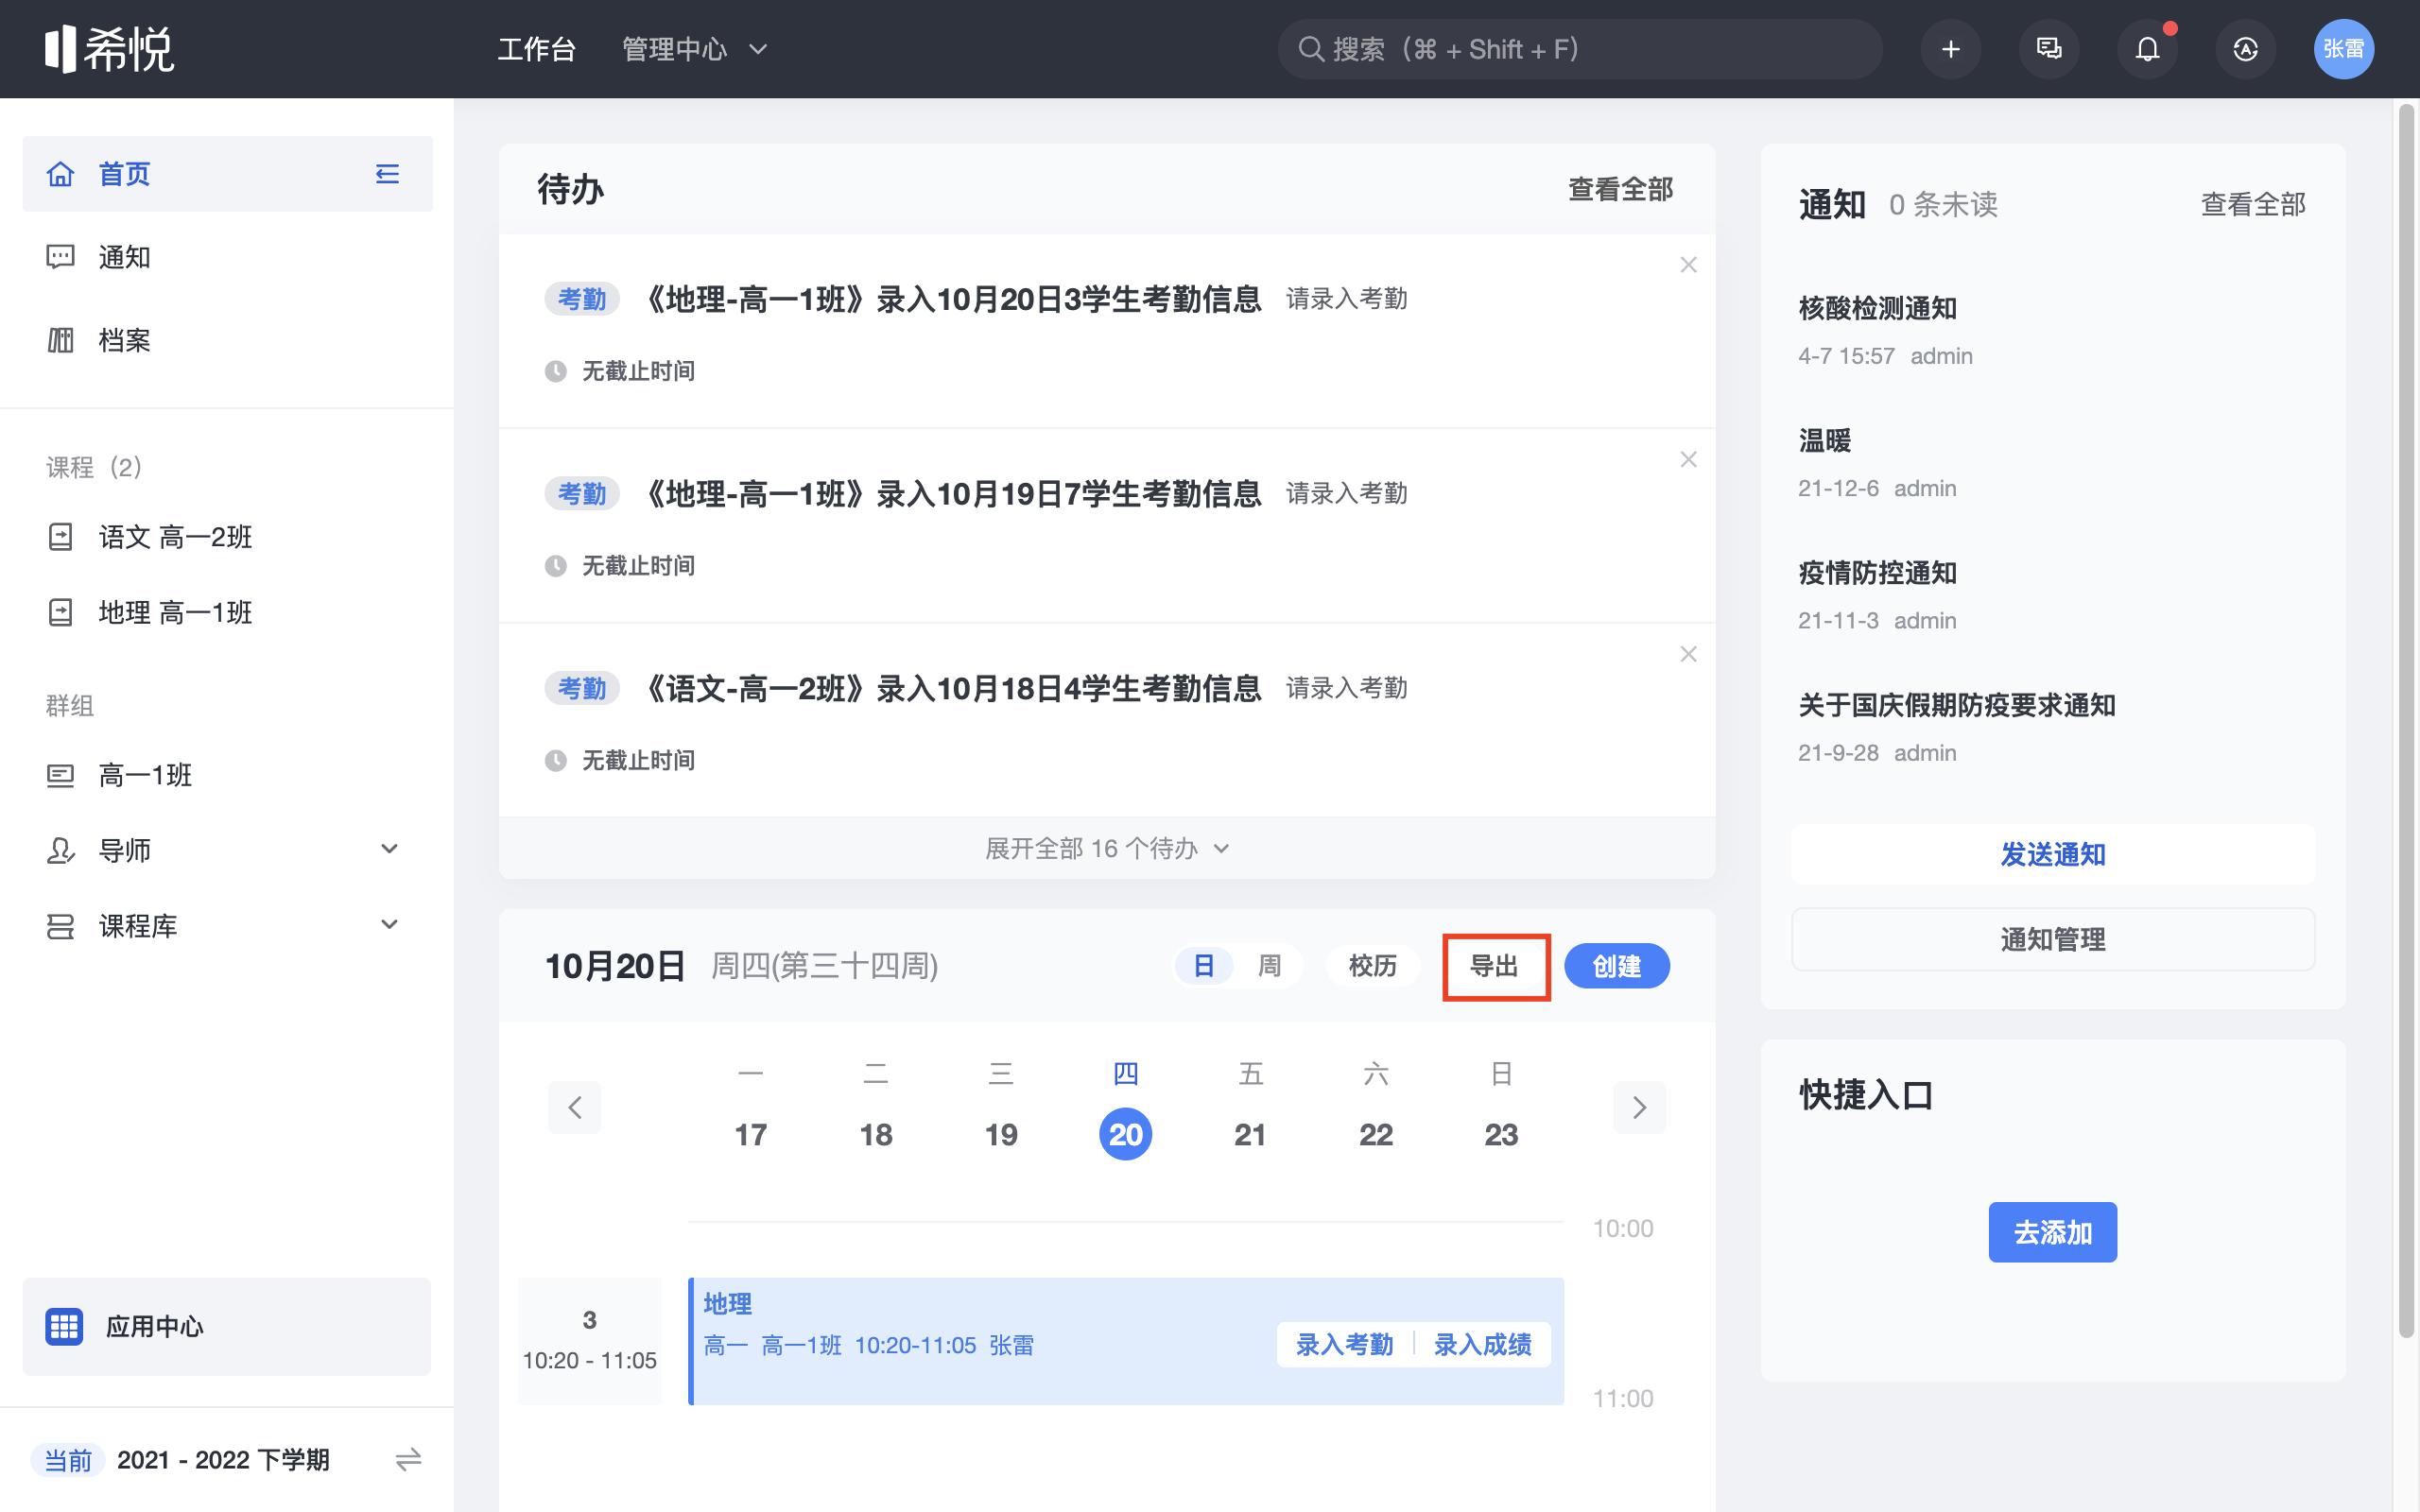Click 录入成绩 on the 地理 class

tap(1482, 1345)
